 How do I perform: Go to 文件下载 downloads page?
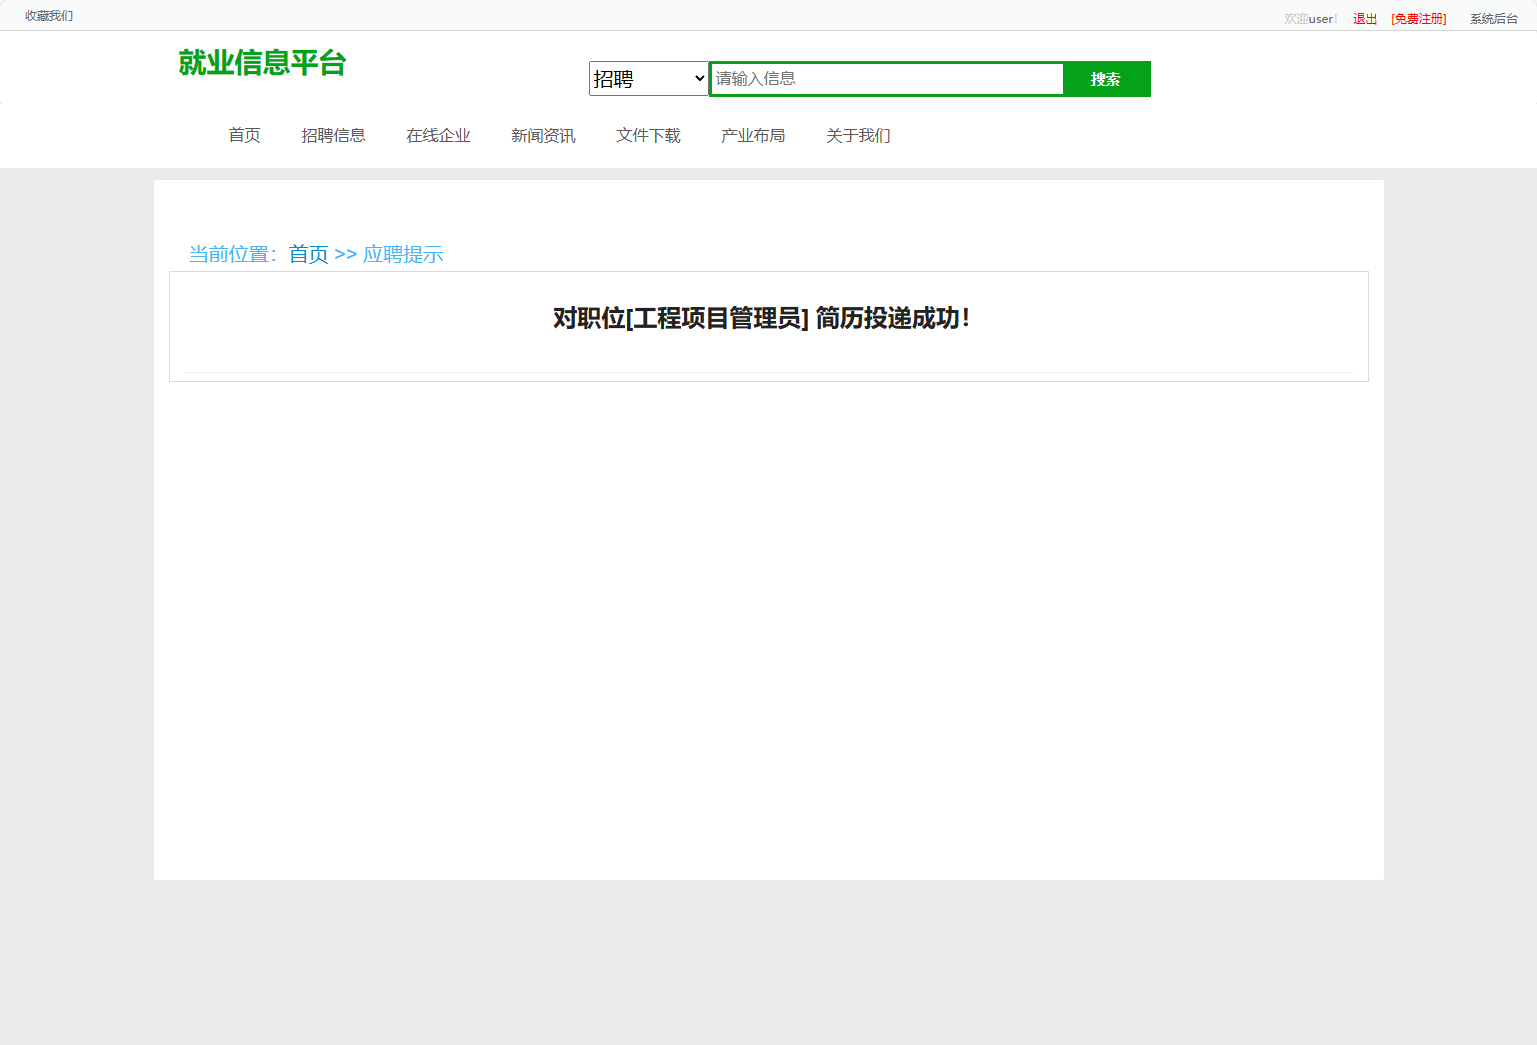click(648, 135)
